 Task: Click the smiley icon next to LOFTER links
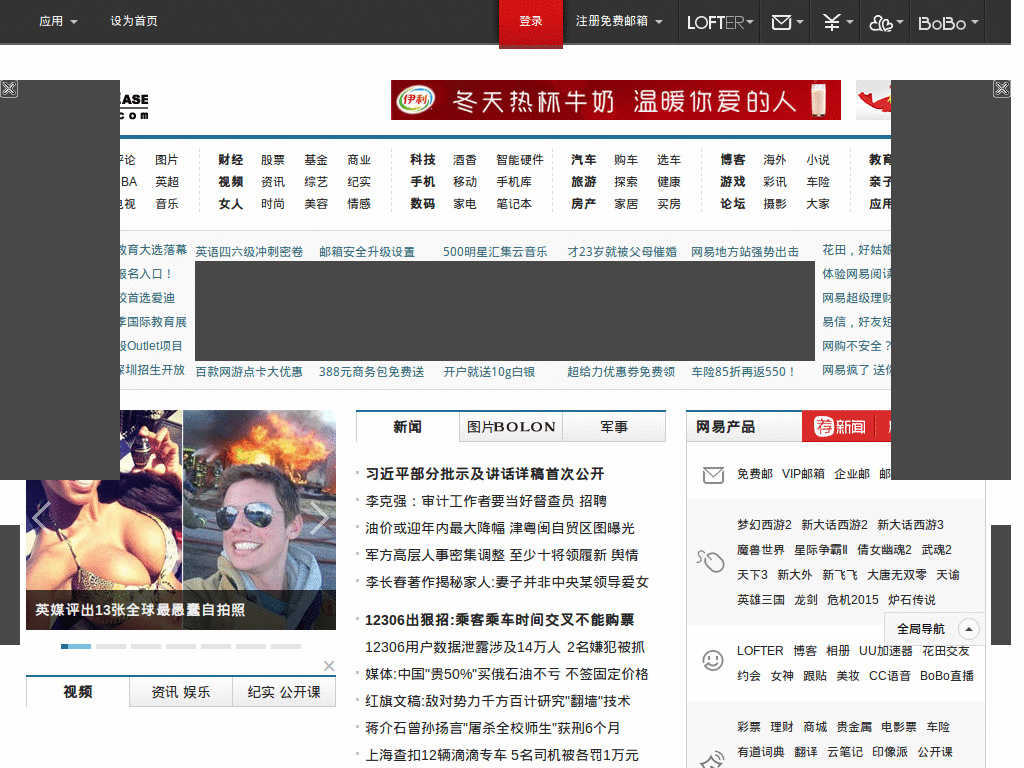point(711,661)
